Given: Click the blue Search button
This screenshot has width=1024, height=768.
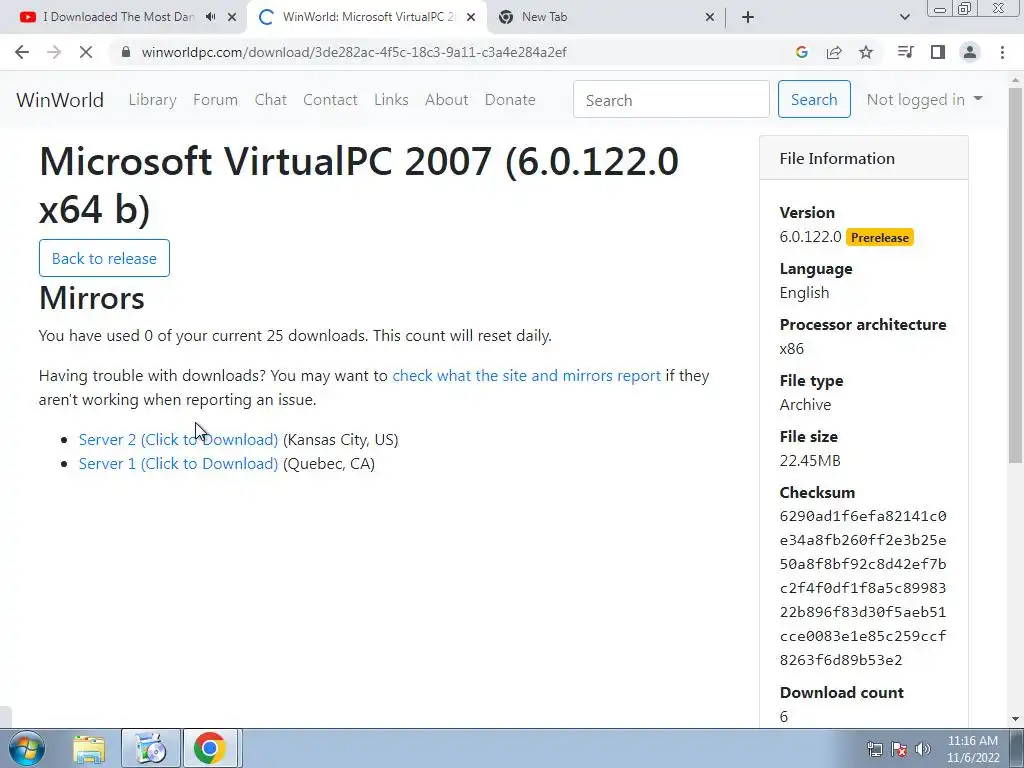Looking at the screenshot, I should click(814, 99).
